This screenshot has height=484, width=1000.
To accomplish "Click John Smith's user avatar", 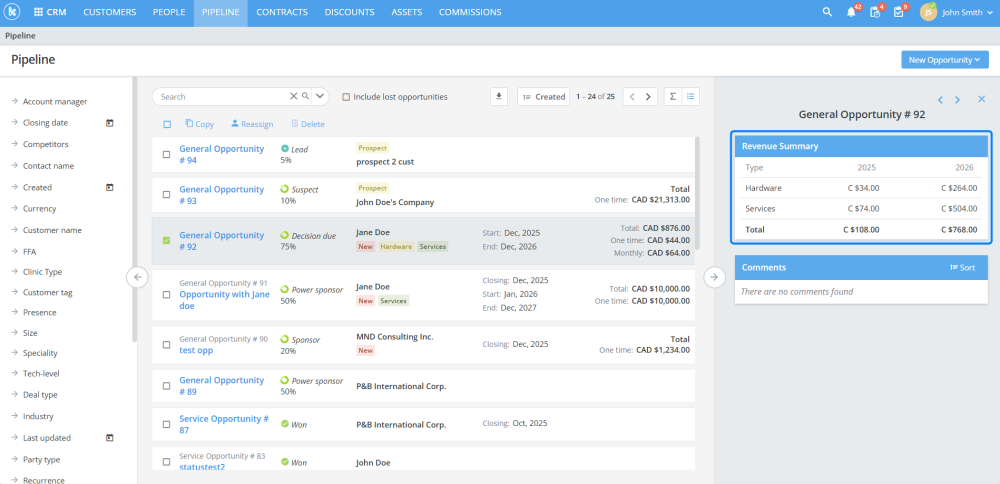I will pos(928,12).
